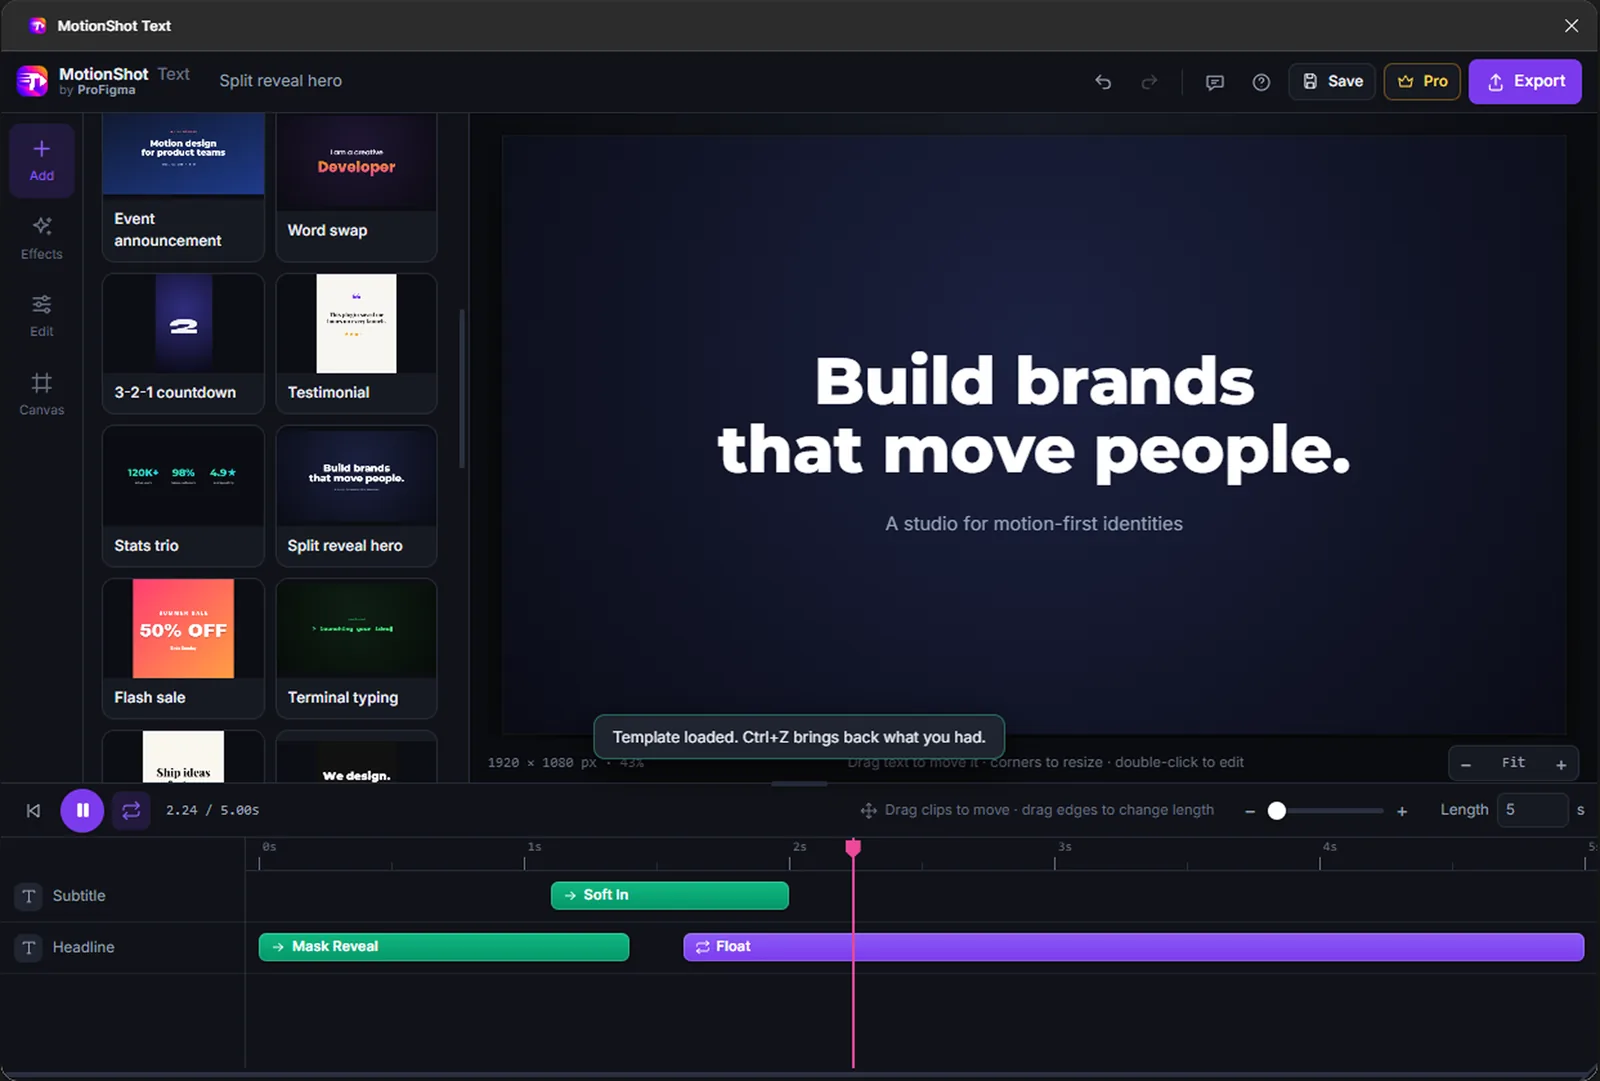Viewport: 1600px width, 1081px height.
Task: Open the feedback comment icon
Action: click(1215, 82)
